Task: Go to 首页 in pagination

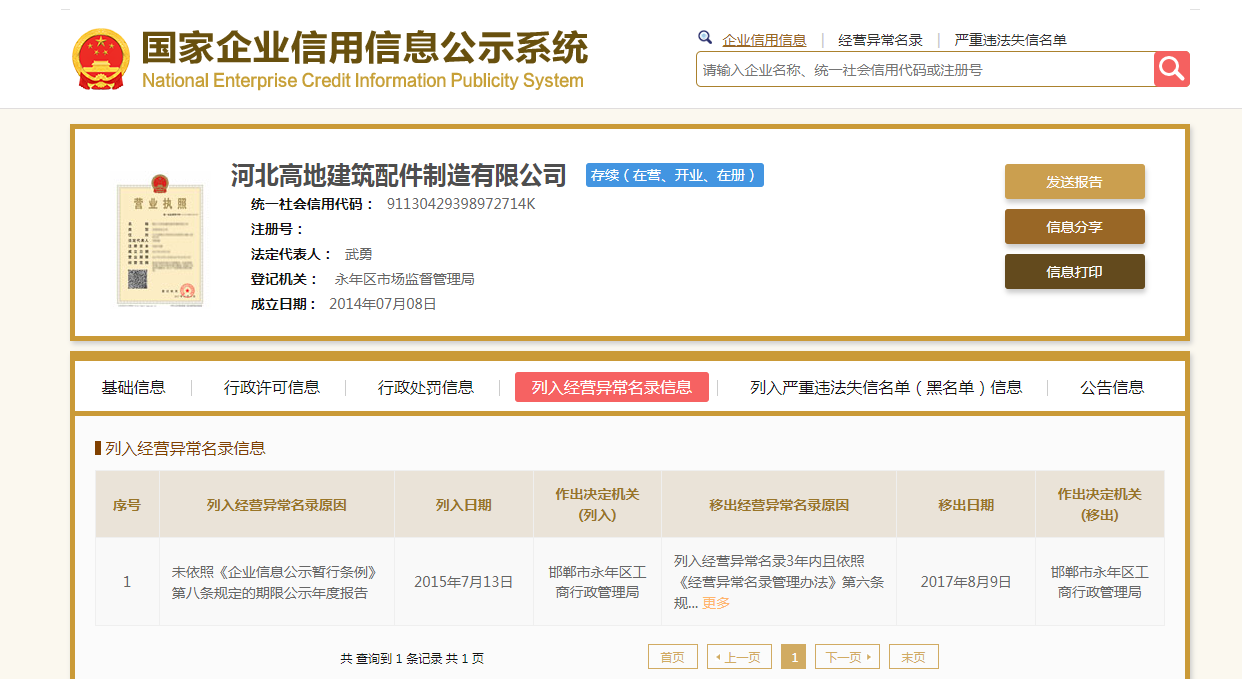Action: (673, 657)
